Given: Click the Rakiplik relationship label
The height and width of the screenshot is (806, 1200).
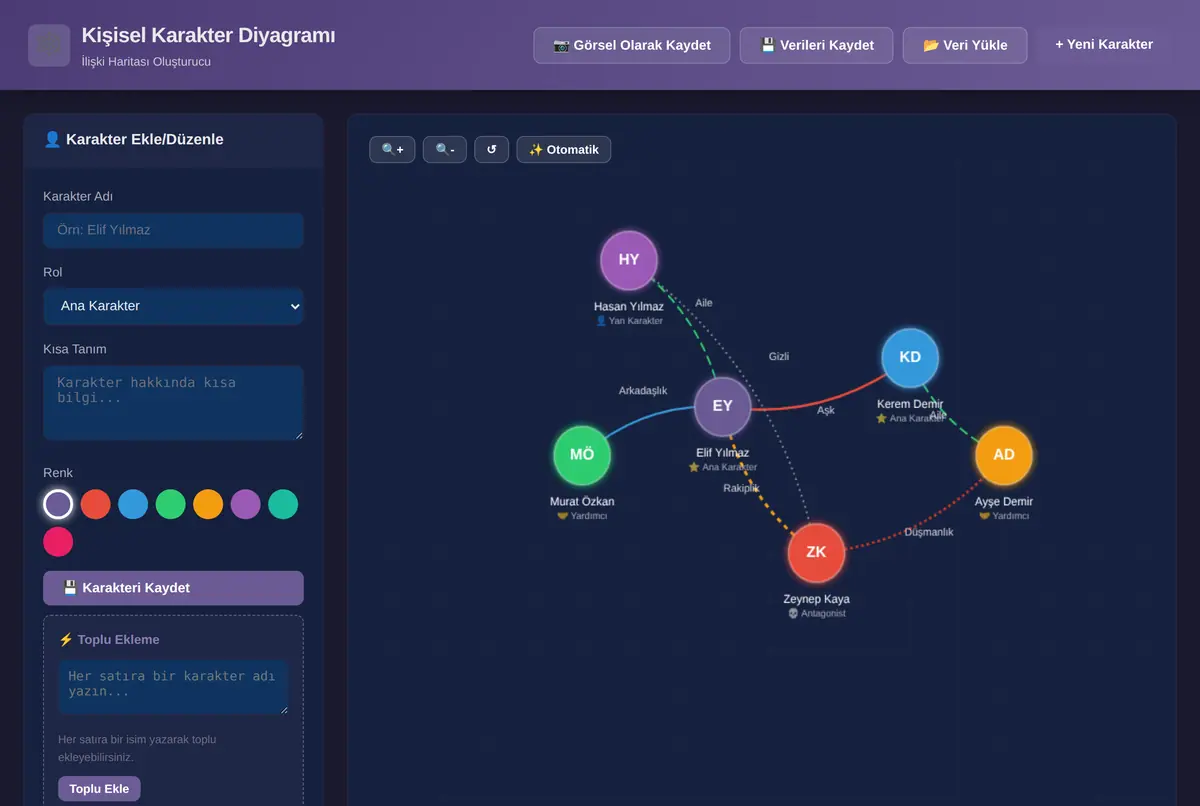Looking at the screenshot, I should point(742,488).
